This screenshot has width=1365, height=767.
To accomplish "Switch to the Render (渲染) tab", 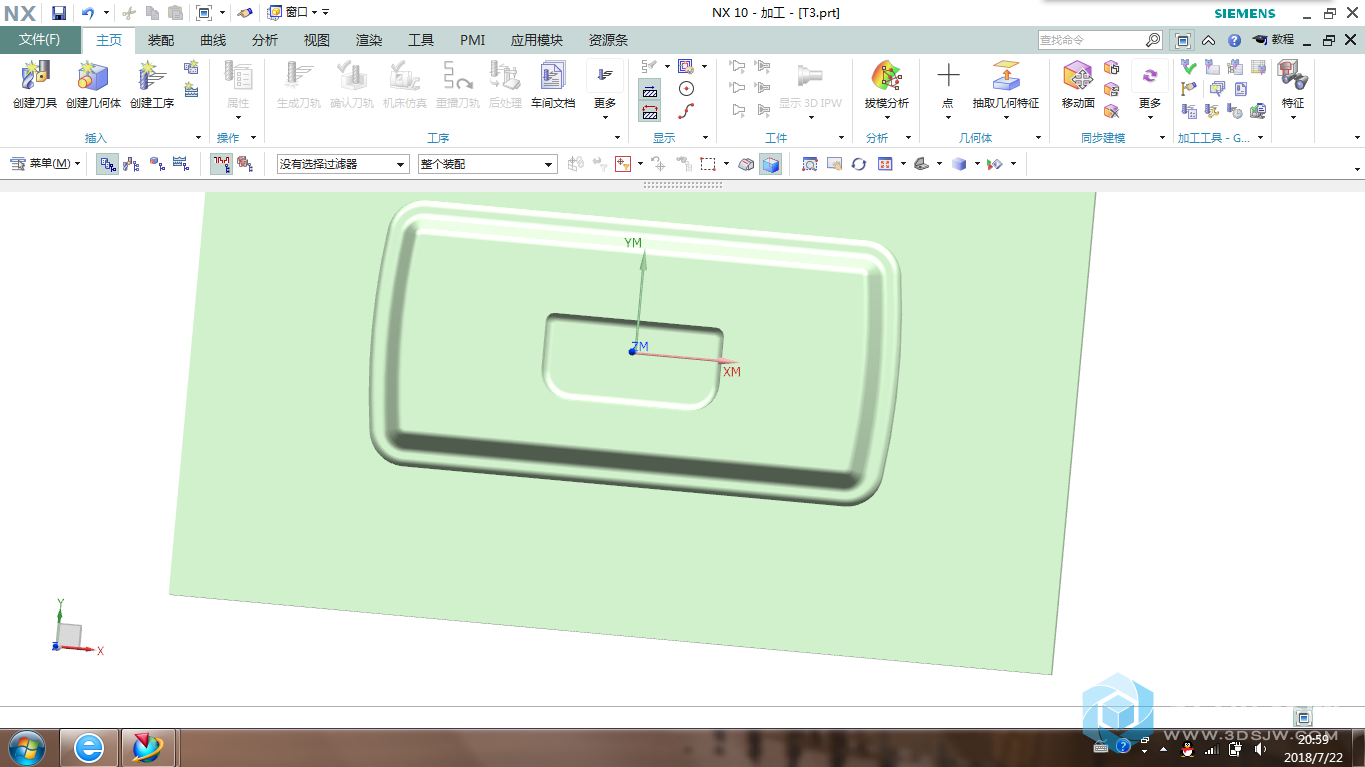I will point(369,40).
